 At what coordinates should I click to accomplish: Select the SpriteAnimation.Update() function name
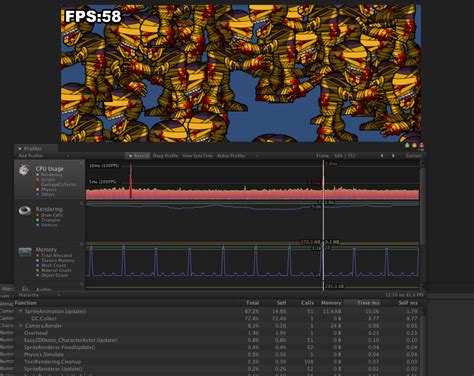pyautogui.click(x=55, y=311)
